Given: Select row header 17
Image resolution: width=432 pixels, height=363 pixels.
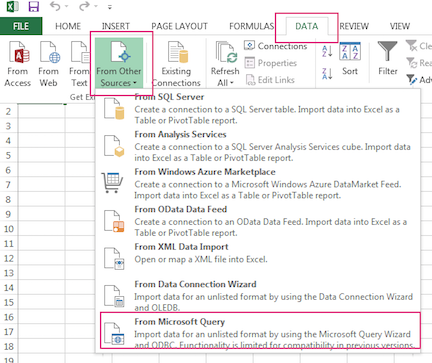Looking at the screenshot, I should 8,332.
